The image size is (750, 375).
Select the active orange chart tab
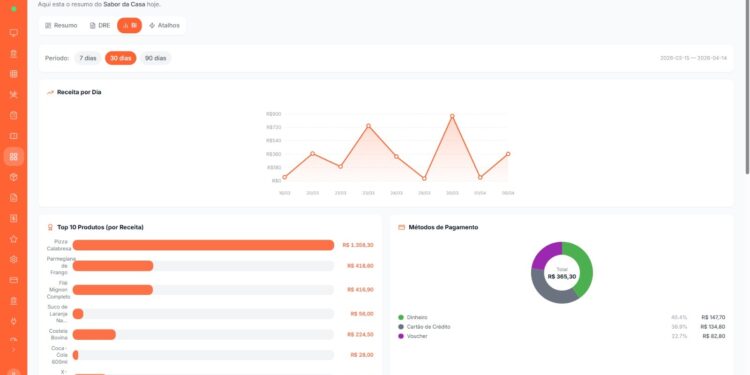pyautogui.click(x=129, y=25)
